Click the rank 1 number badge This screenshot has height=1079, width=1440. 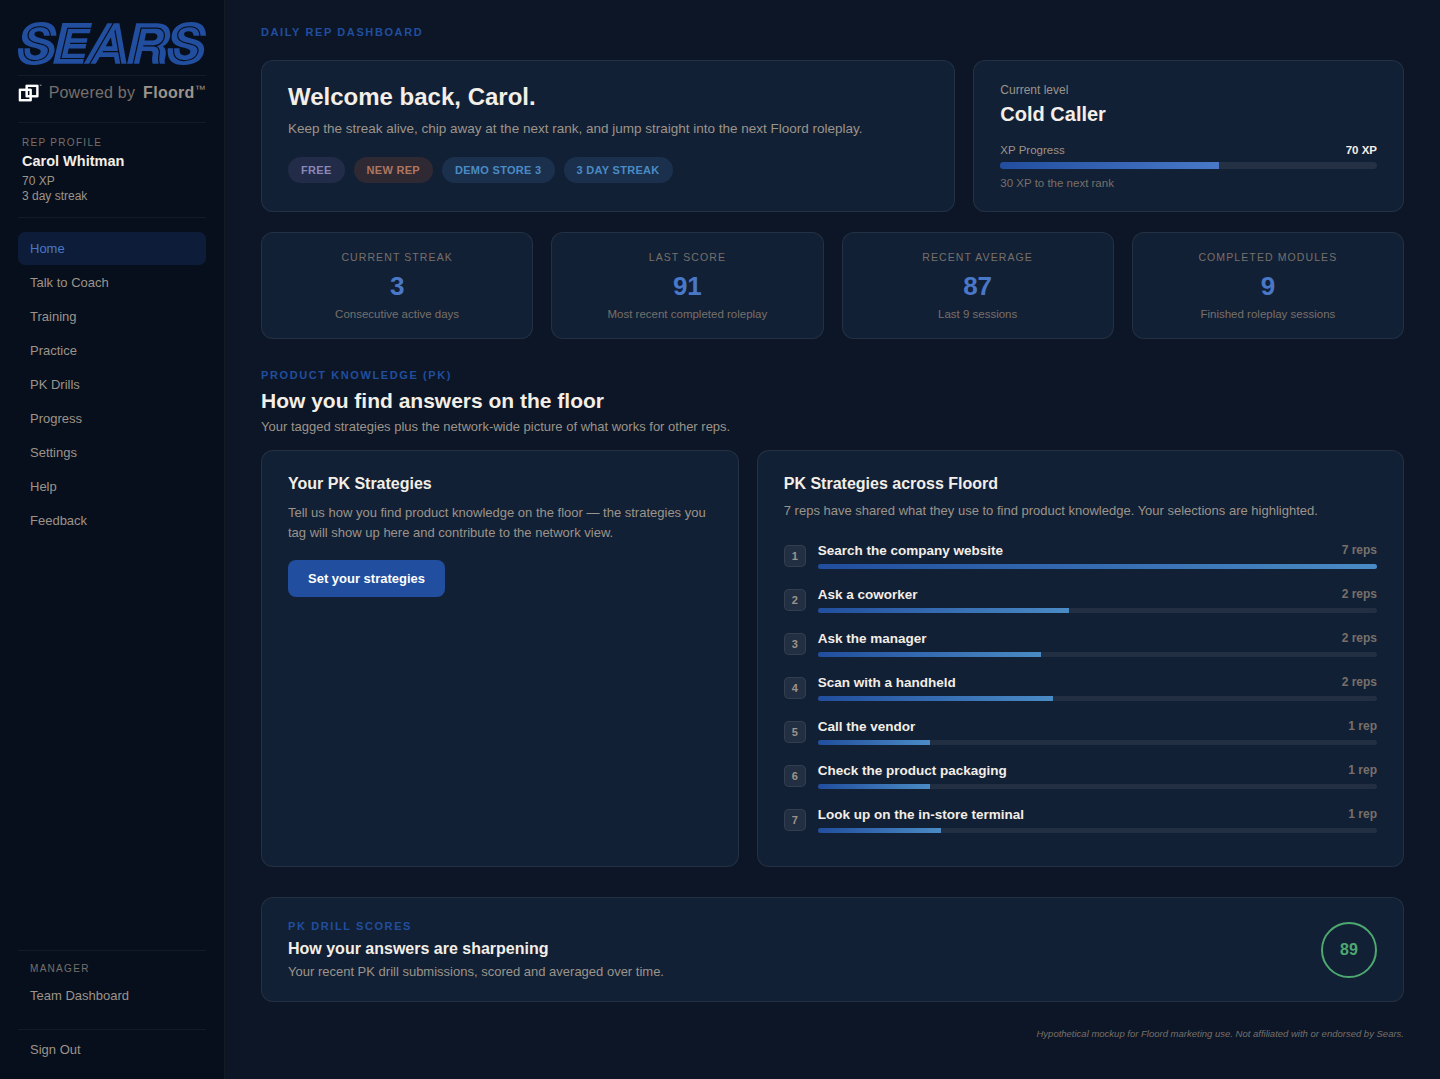795,556
